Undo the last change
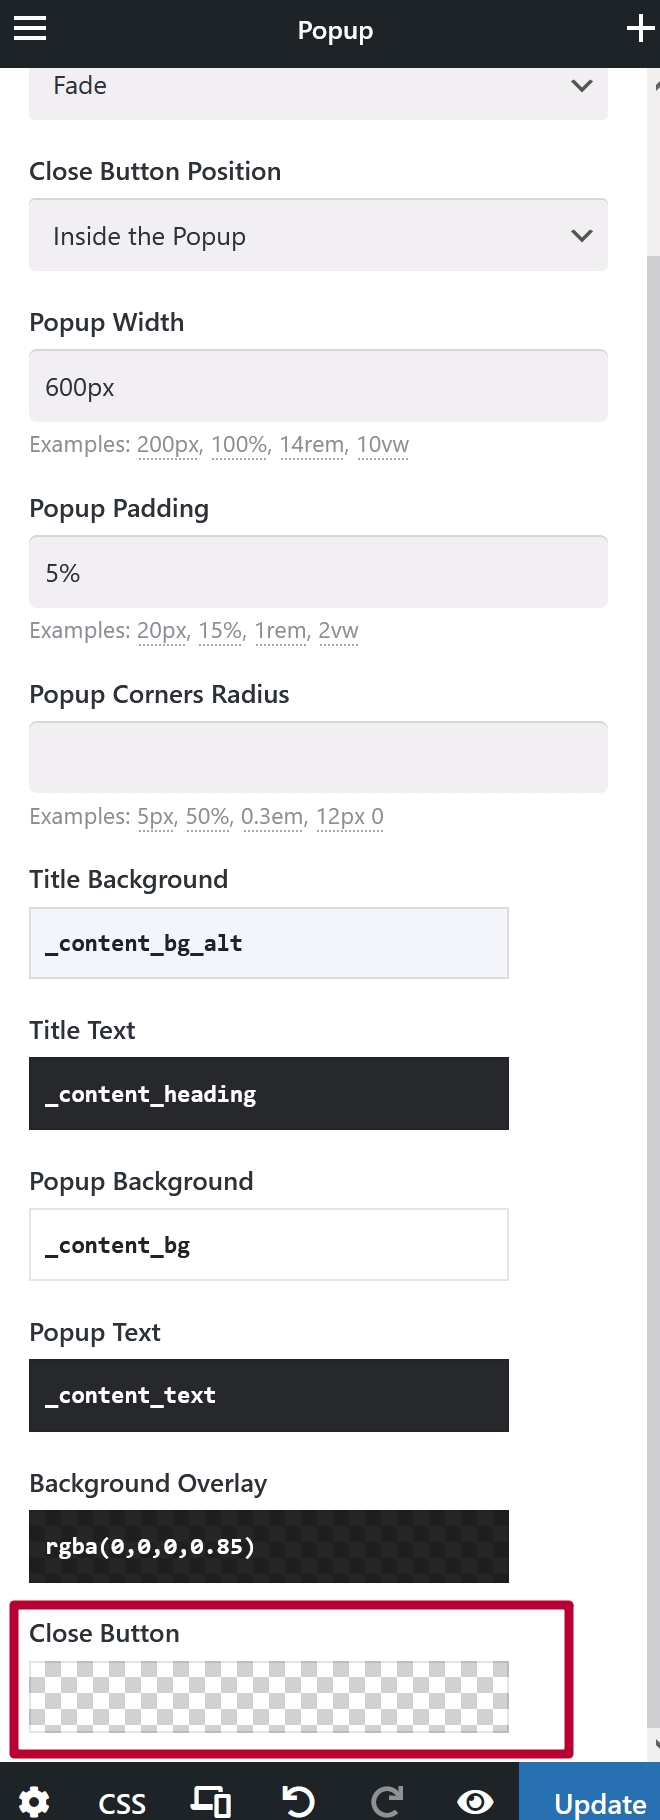Viewport: 660px width, 1820px height. coord(298,1802)
